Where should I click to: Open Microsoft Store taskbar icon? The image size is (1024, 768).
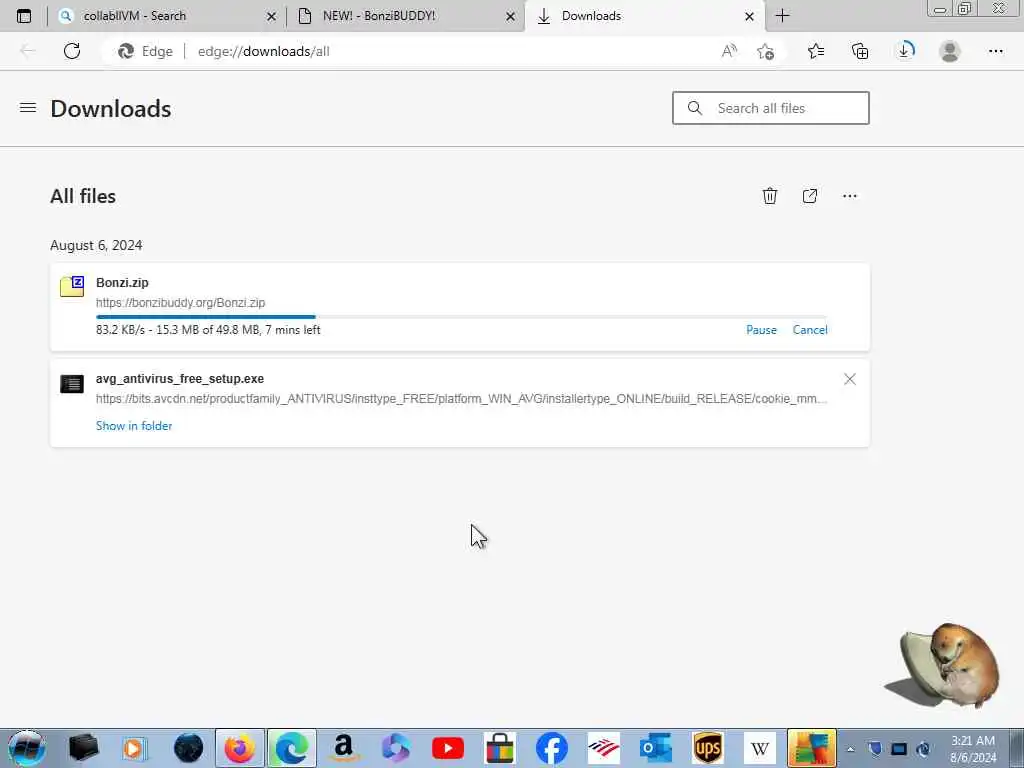click(x=500, y=748)
